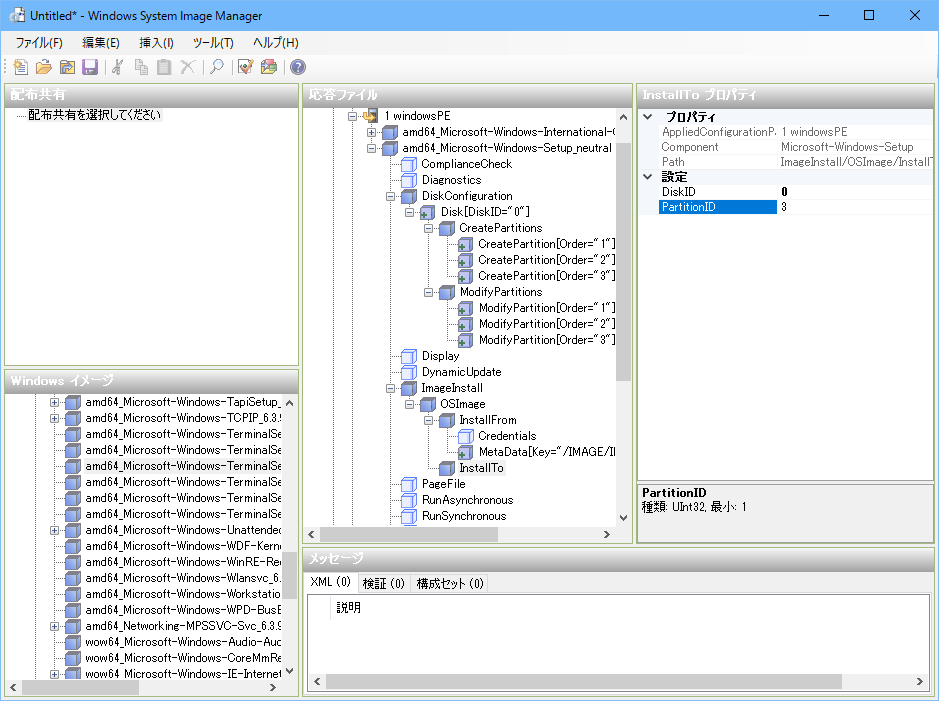This screenshot has height=701, width=939.
Task: Open the ツール(T) menu
Action: coord(213,43)
